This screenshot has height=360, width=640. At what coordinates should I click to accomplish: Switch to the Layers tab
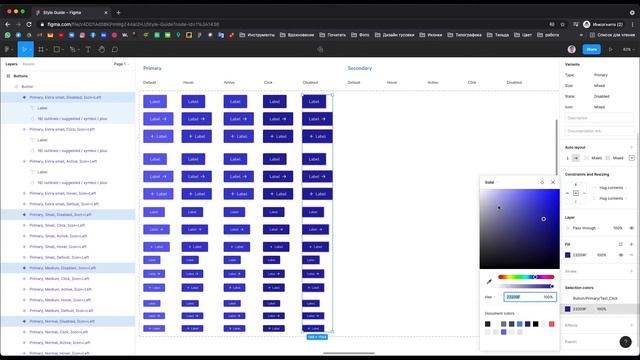click(x=11, y=64)
